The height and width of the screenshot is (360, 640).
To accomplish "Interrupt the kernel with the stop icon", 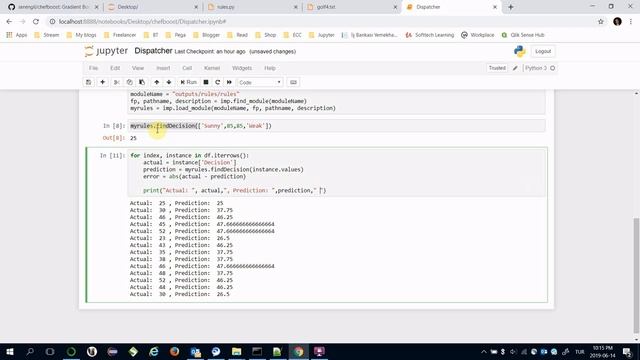I will point(206,82).
